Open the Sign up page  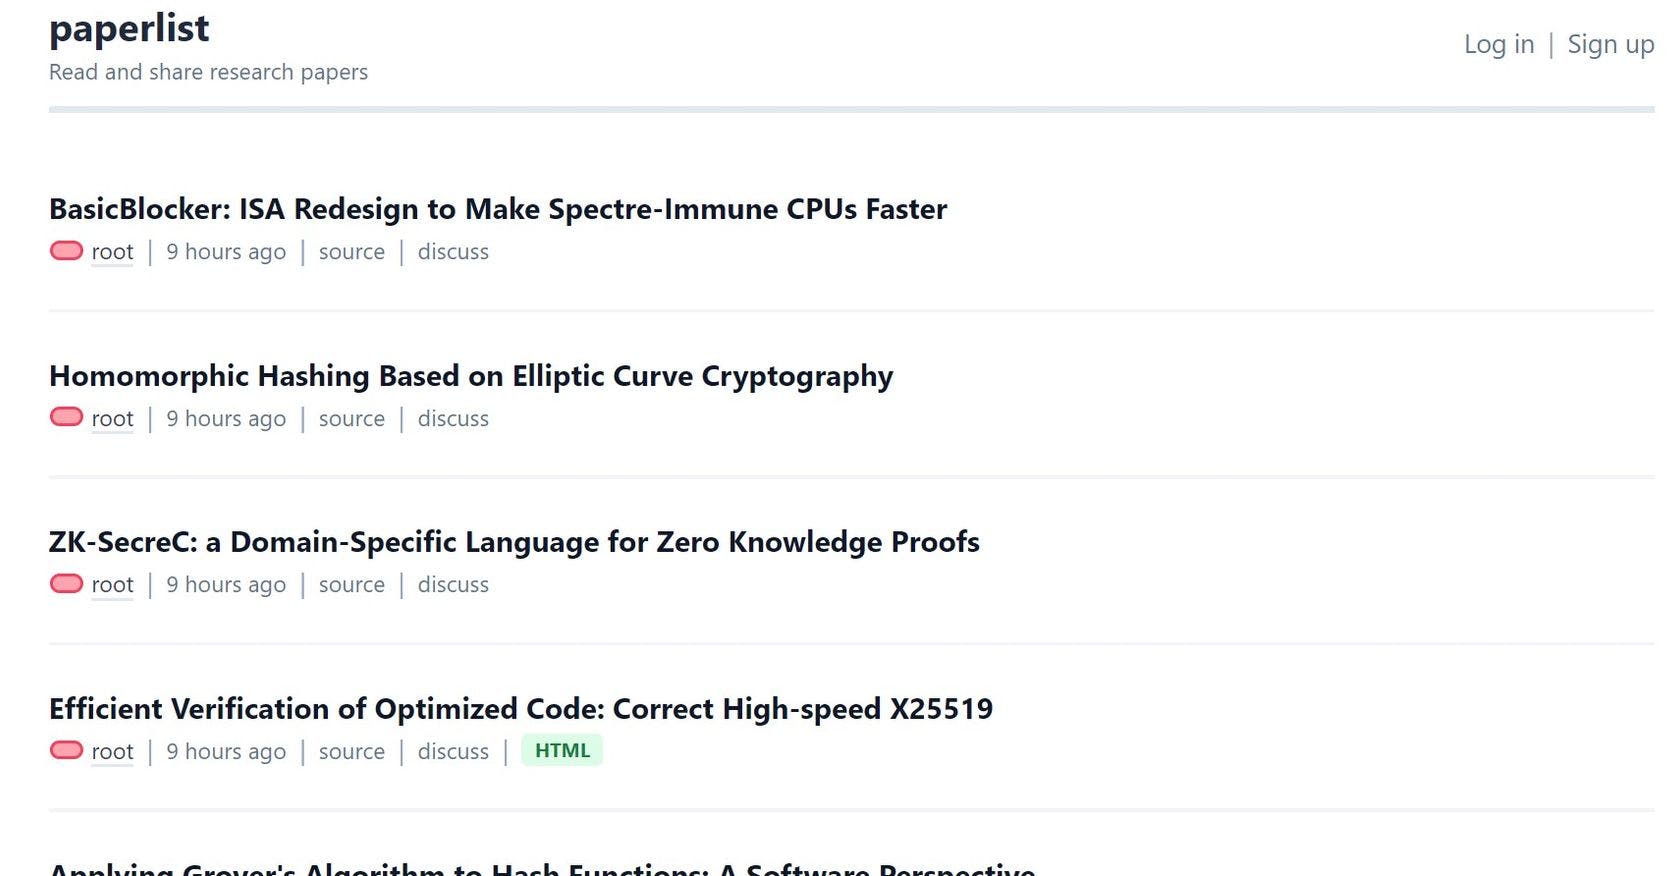tap(1610, 44)
